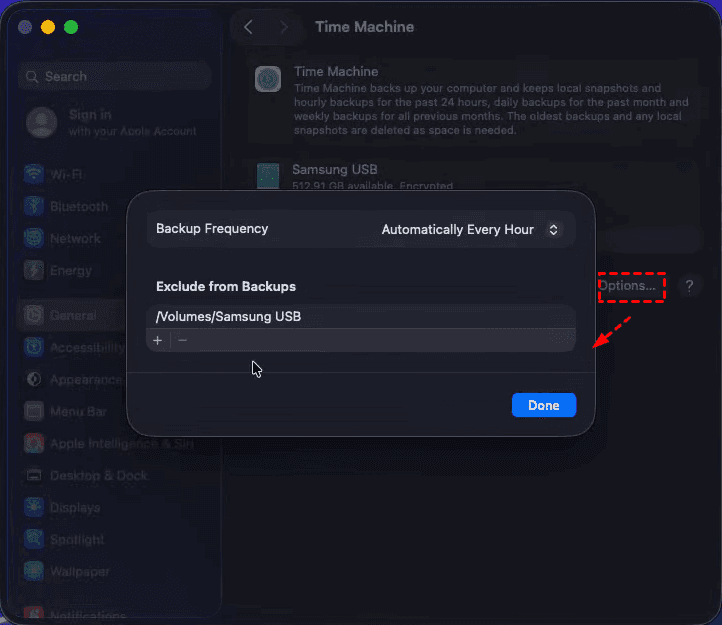Click the Wi-Fi icon in sidebar

pos(34,174)
